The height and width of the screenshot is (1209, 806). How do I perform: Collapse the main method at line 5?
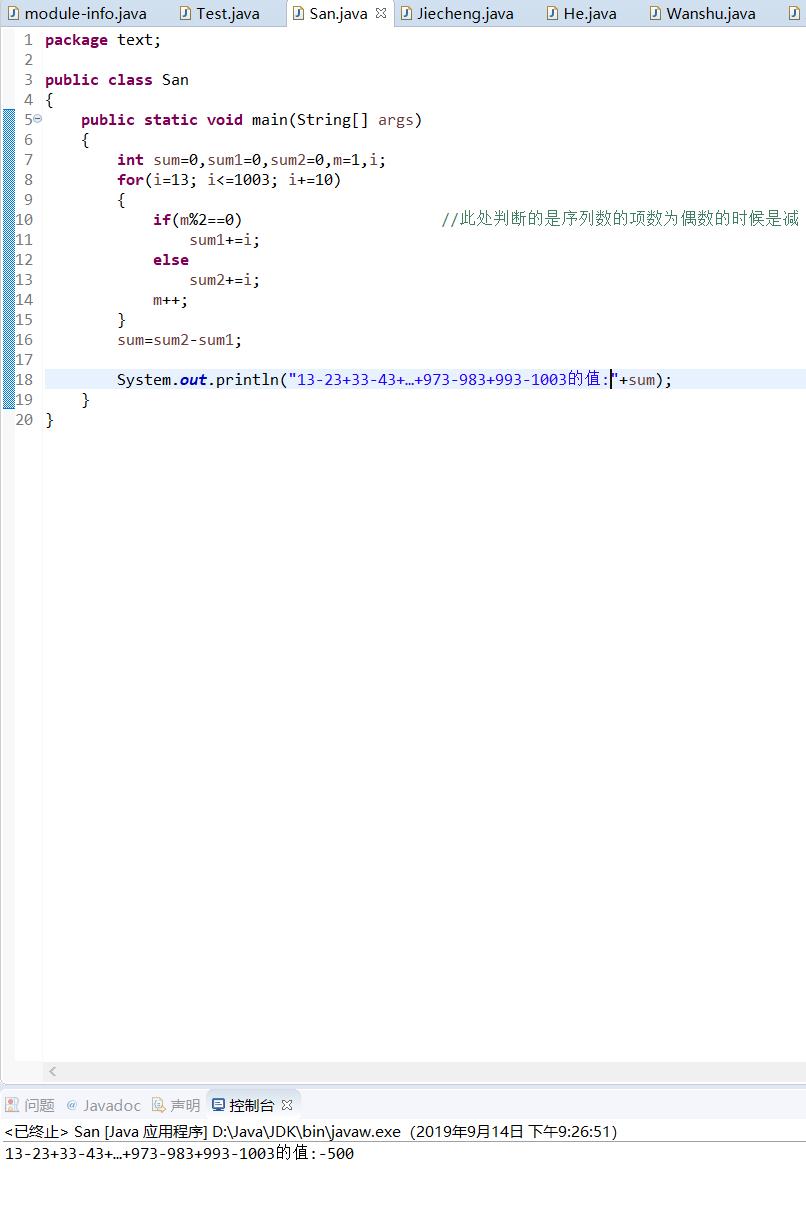tap(38, 119)
